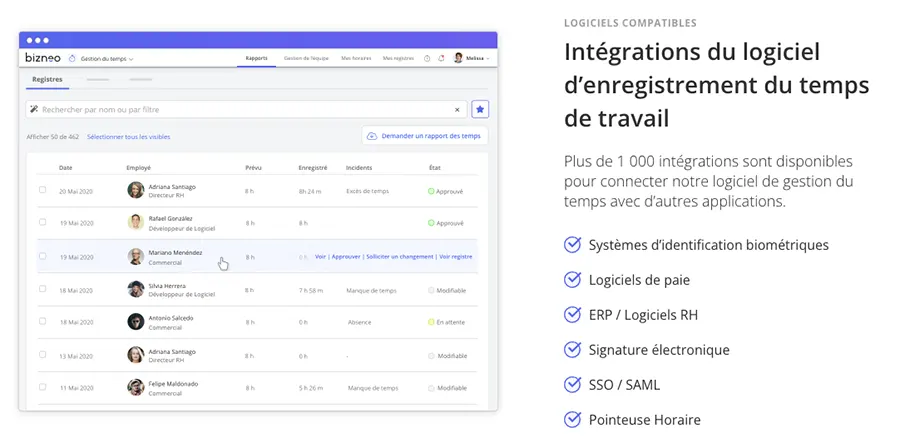Screen dimensions: 900x438
Task: Click Antonio Salcedo's avatar
Action: [135, 321]
